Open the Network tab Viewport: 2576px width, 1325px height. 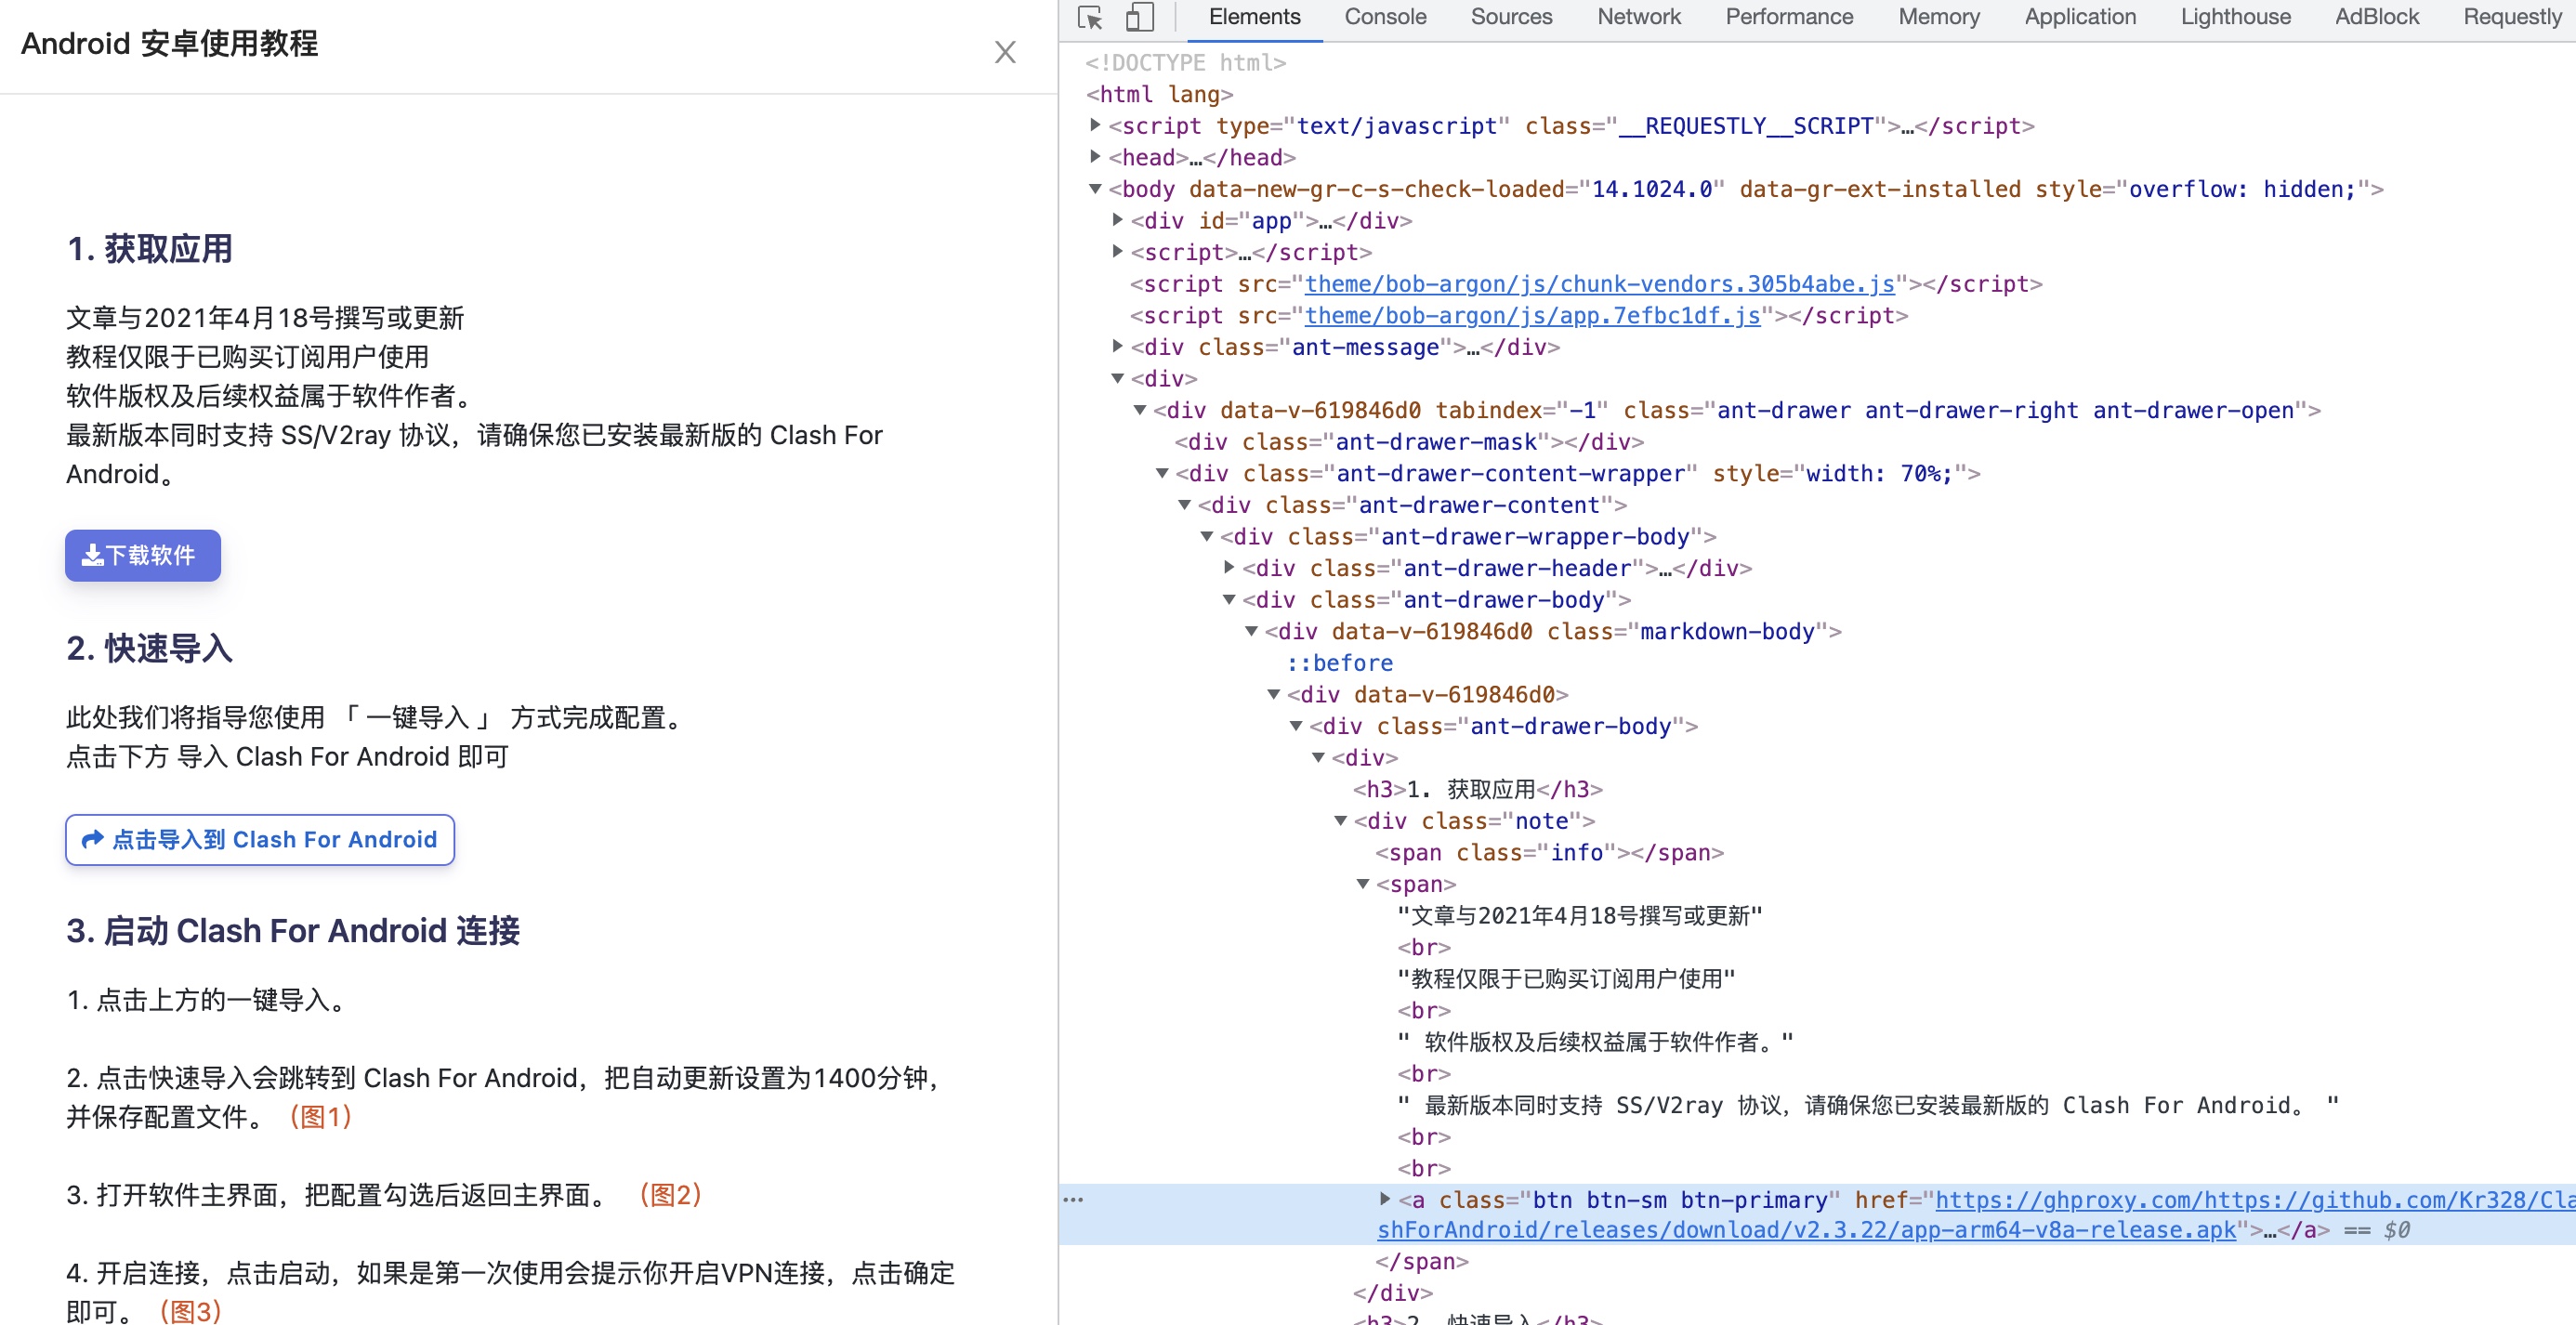pos(1639,17)
